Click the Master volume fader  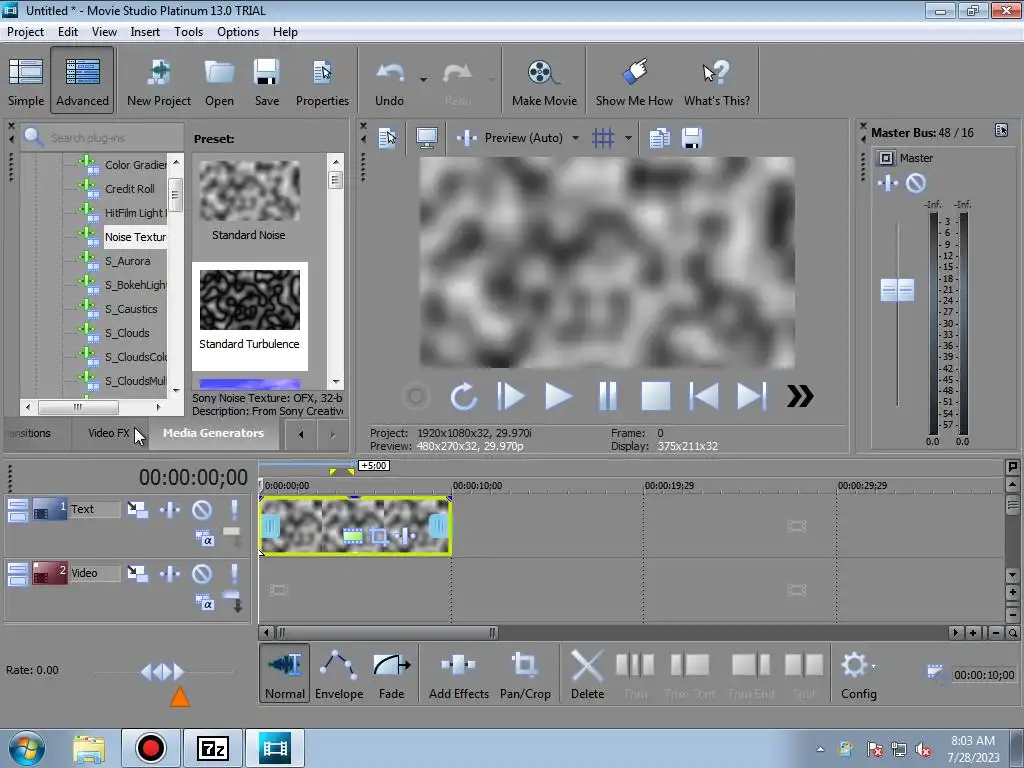tap(897, 290)
